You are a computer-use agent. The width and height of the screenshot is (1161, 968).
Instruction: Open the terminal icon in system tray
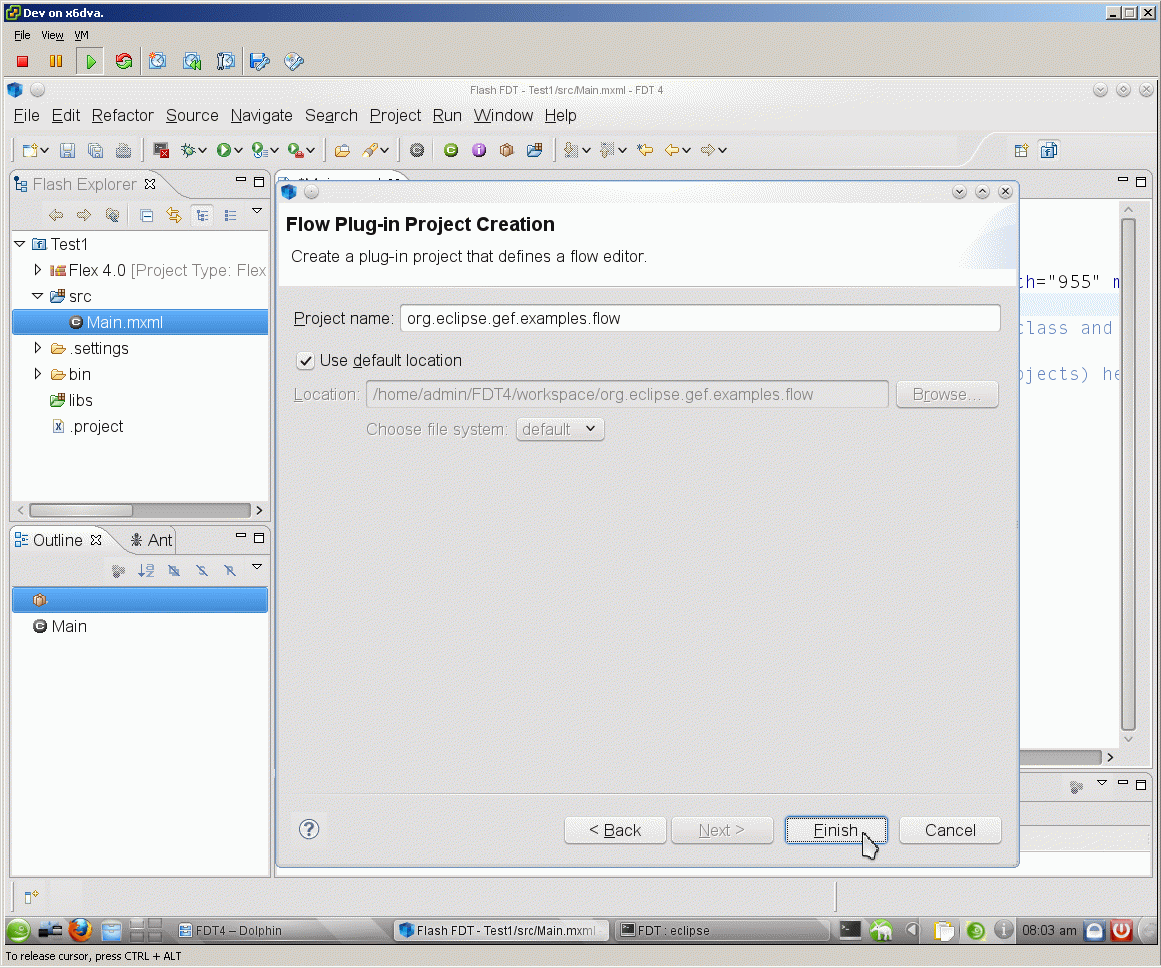[x=850, y=929]
